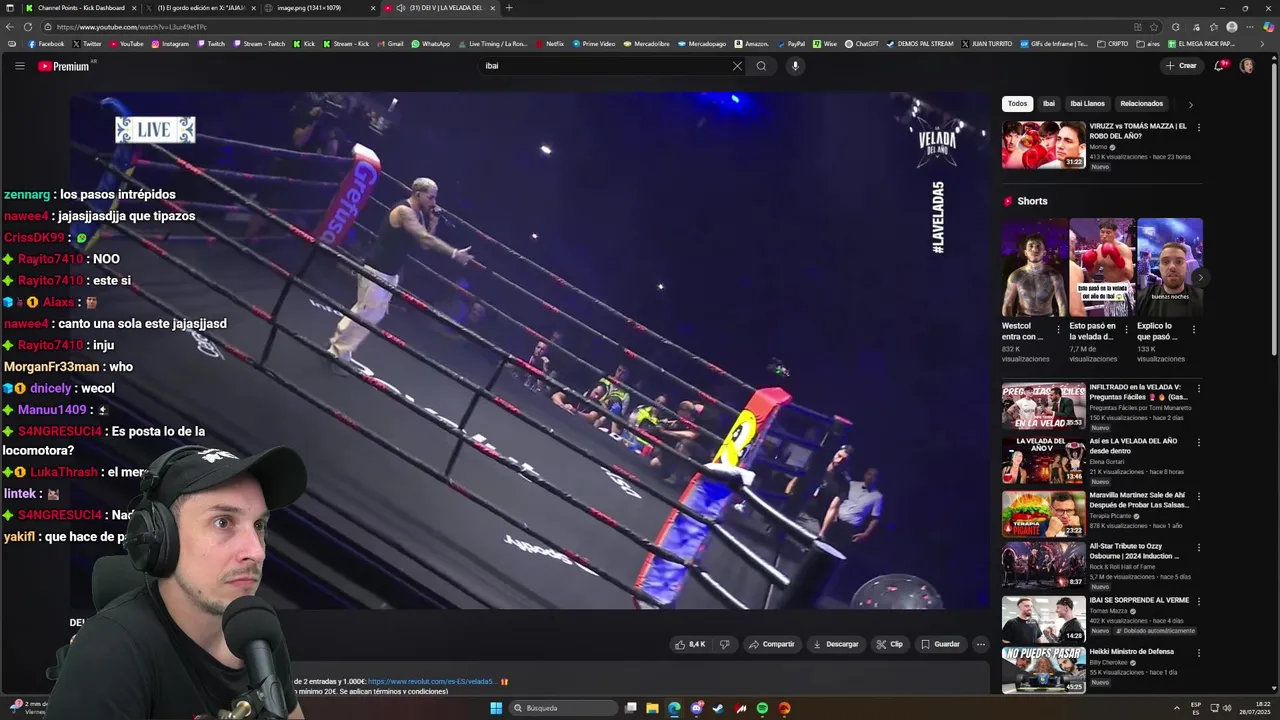This screenshot has width=1280, height=720.
Task: Show next Shorts with arrow
Action: (1200, 278)
